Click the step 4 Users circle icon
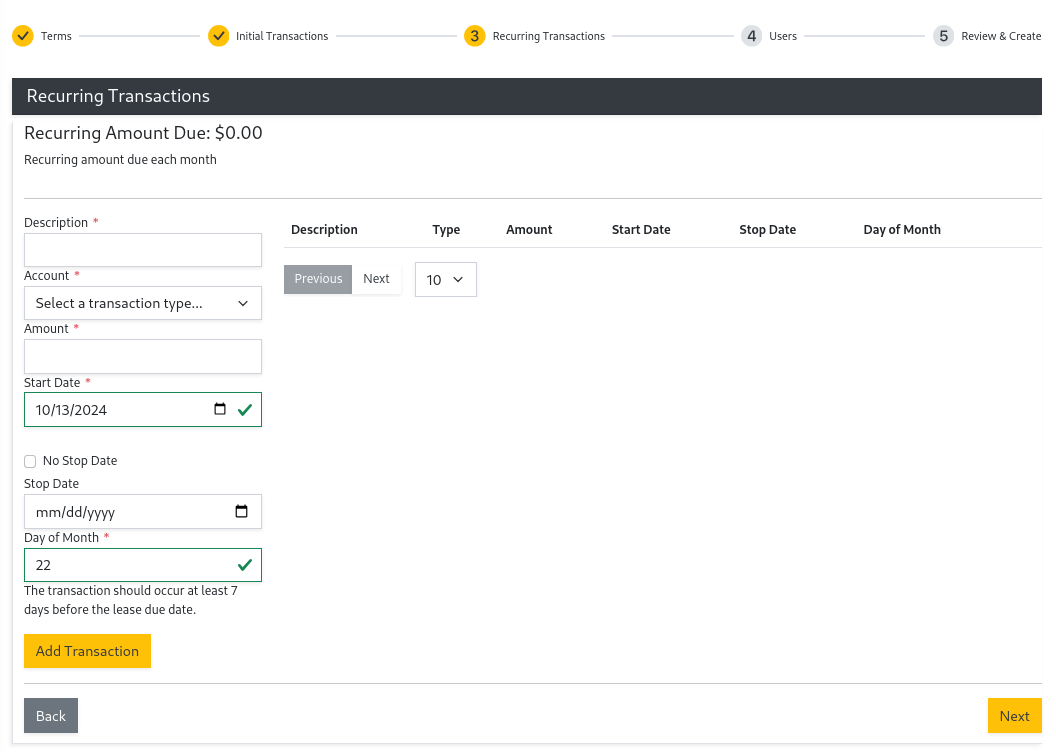This screenshot has height=752, width=1056. click(x=751, y=36)
